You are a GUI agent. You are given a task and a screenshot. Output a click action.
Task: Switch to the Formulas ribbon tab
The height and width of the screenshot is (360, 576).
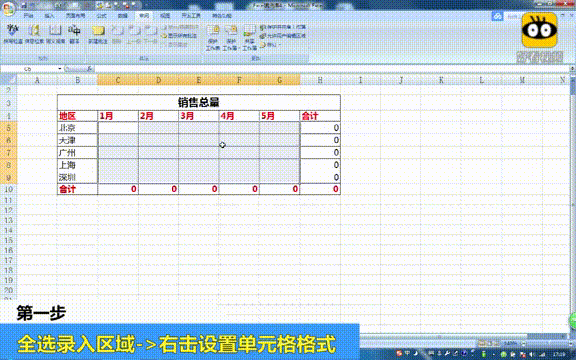pyautogui.click(x=101, y=16)
